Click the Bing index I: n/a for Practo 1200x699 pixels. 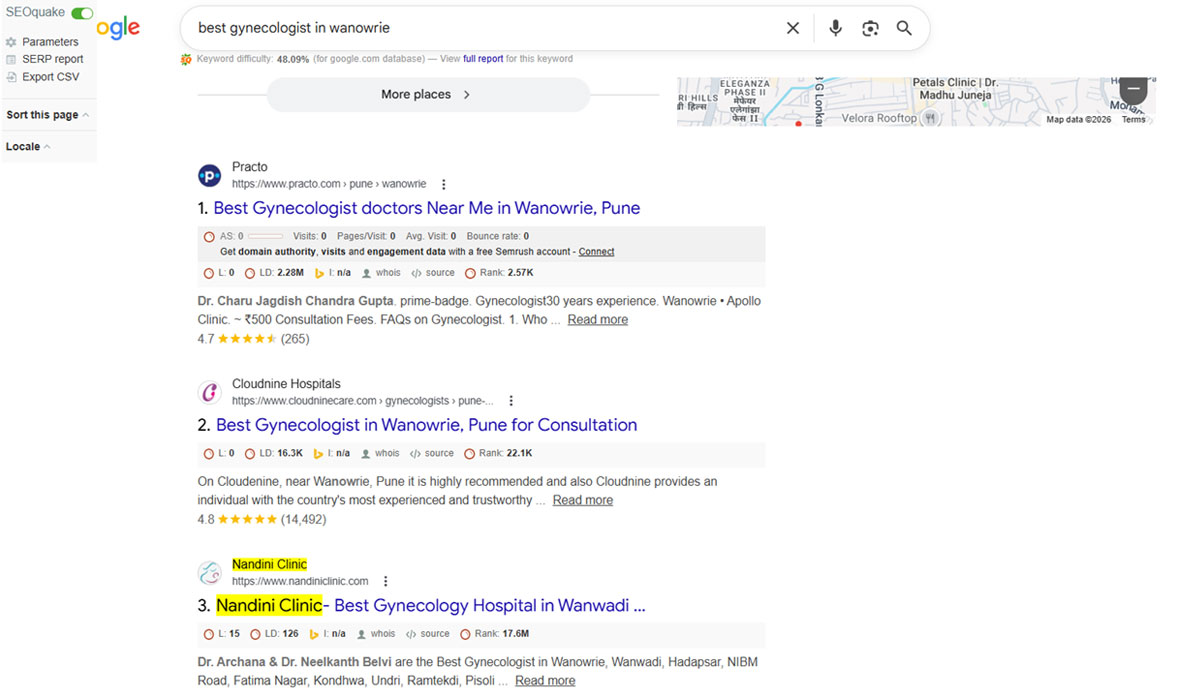click(x=332, y=273)
